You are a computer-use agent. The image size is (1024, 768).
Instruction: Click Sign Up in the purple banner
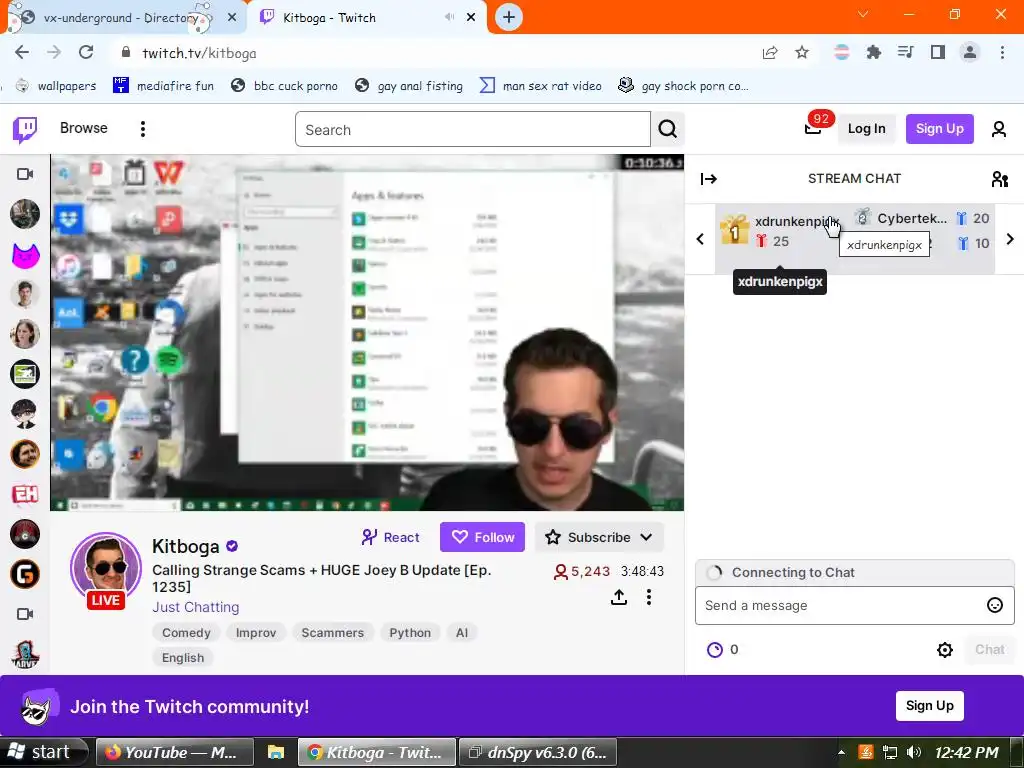tap(929, 706)
